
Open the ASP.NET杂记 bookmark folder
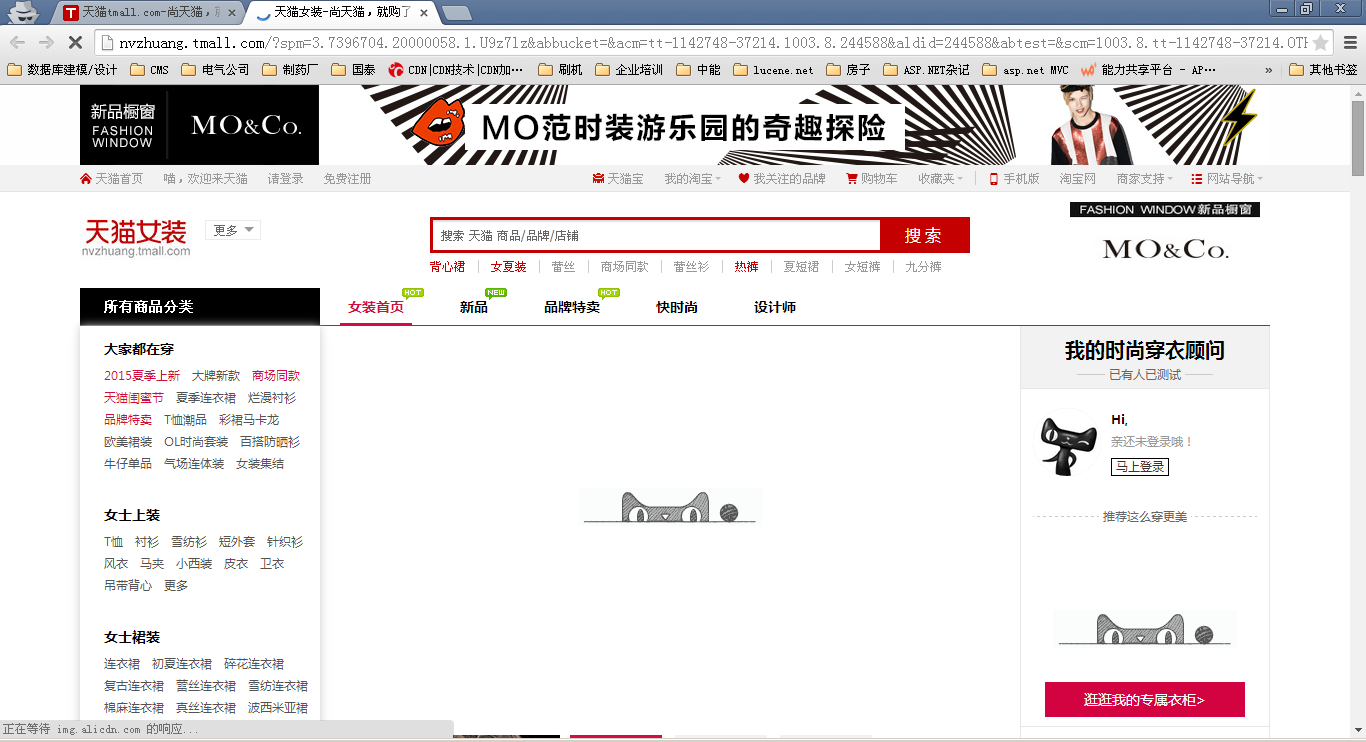(927, 70)
